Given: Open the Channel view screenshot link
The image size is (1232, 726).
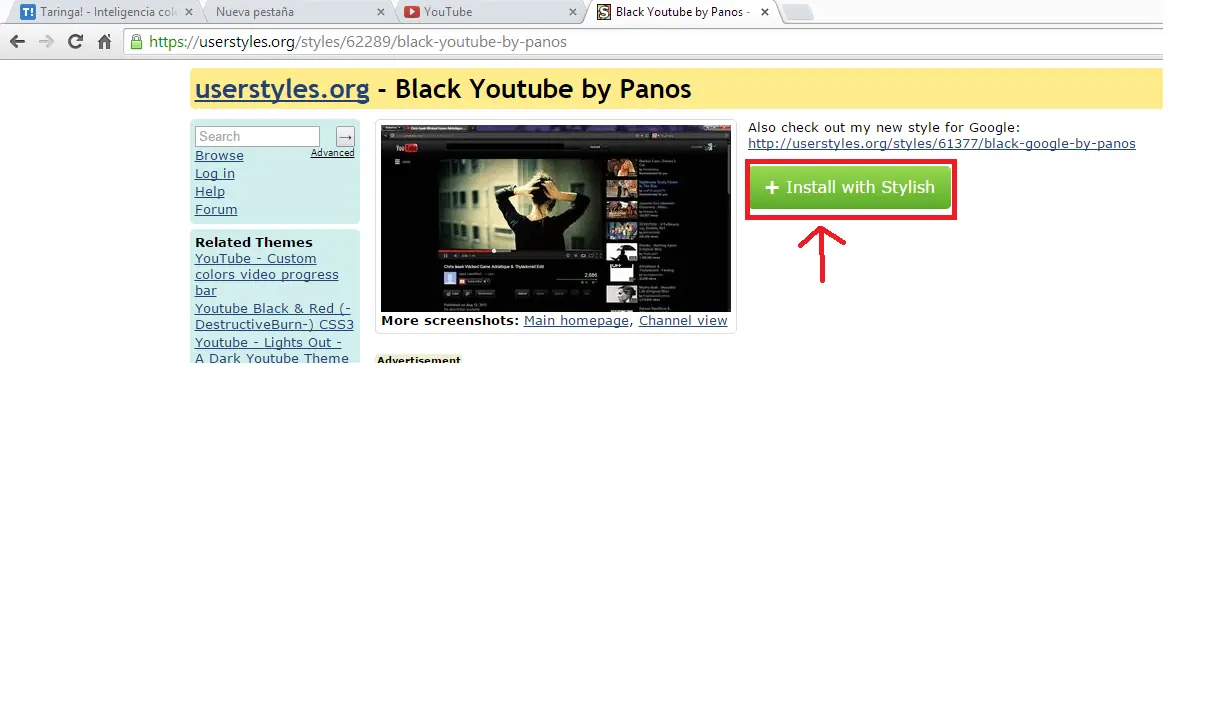Looking at the screenshot, I should pyautogui.click(x=683, y=321).
